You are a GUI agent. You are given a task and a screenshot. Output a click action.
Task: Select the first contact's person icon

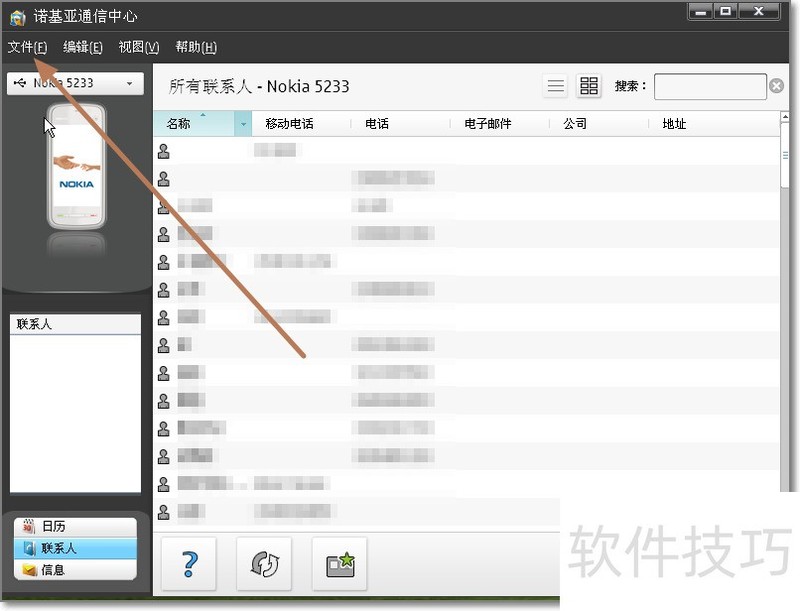(164, 151)
